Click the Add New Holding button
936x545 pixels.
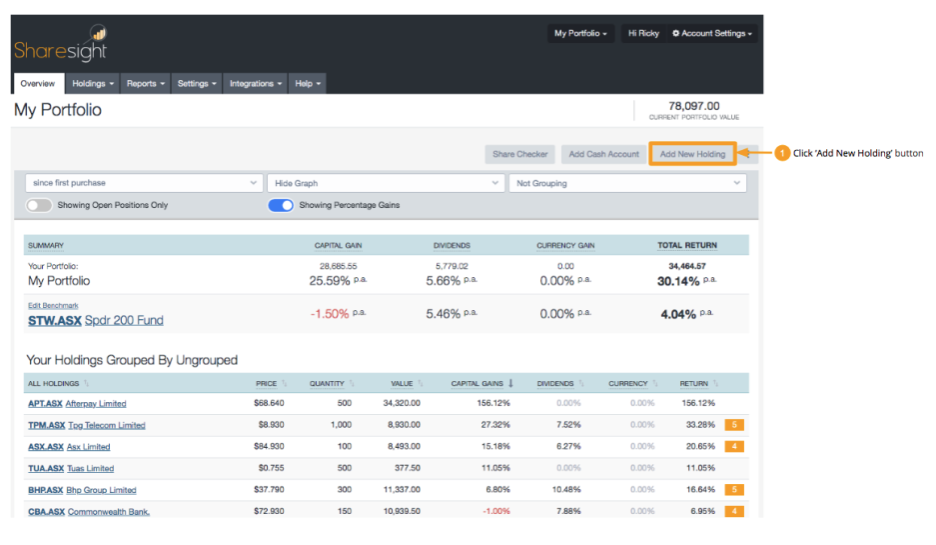692,154
